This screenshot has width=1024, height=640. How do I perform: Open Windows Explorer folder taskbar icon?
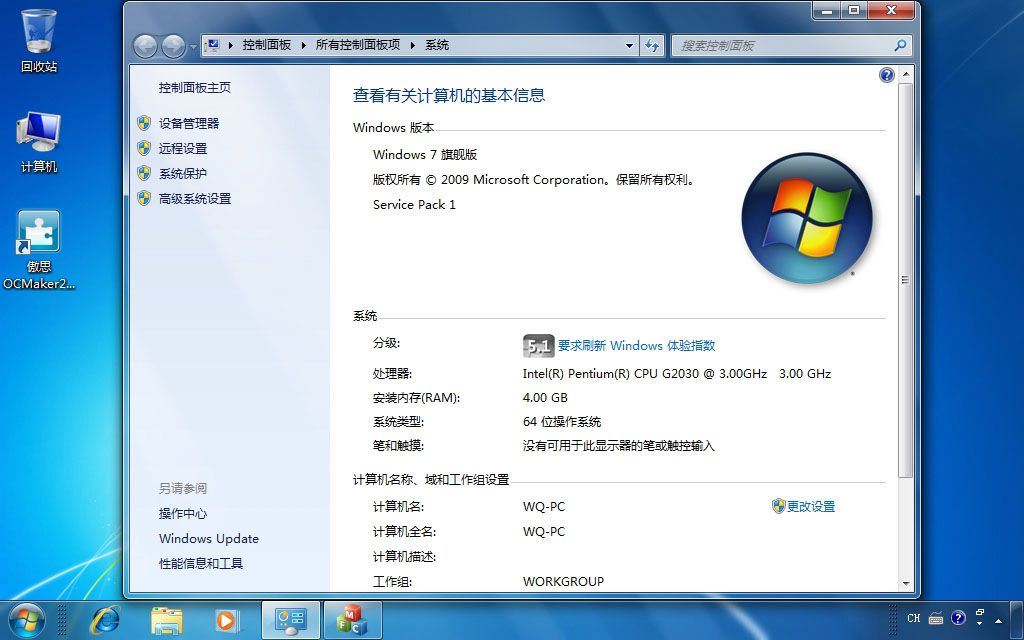click(167, 620)
